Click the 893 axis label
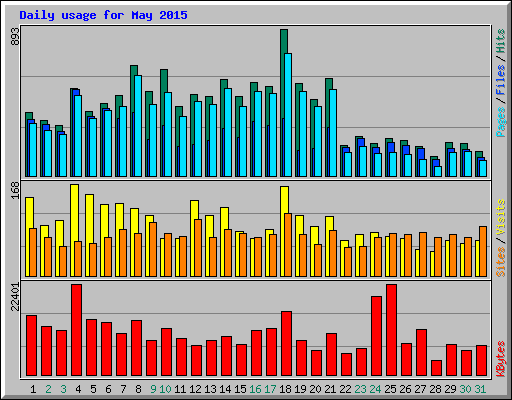The image size is (512, 400). click(x=15, y=37)
